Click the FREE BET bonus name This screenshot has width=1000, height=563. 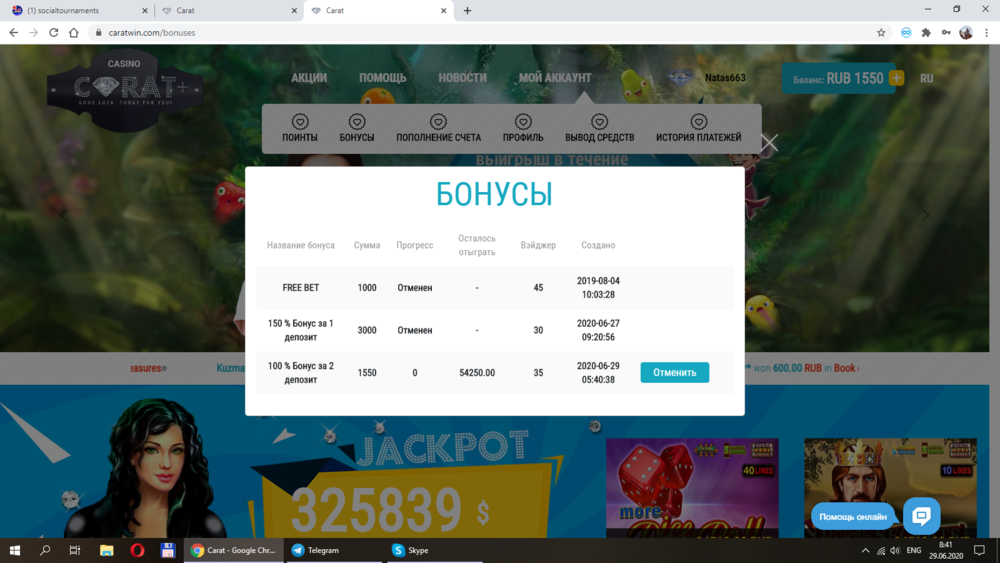tap(300, 288)
